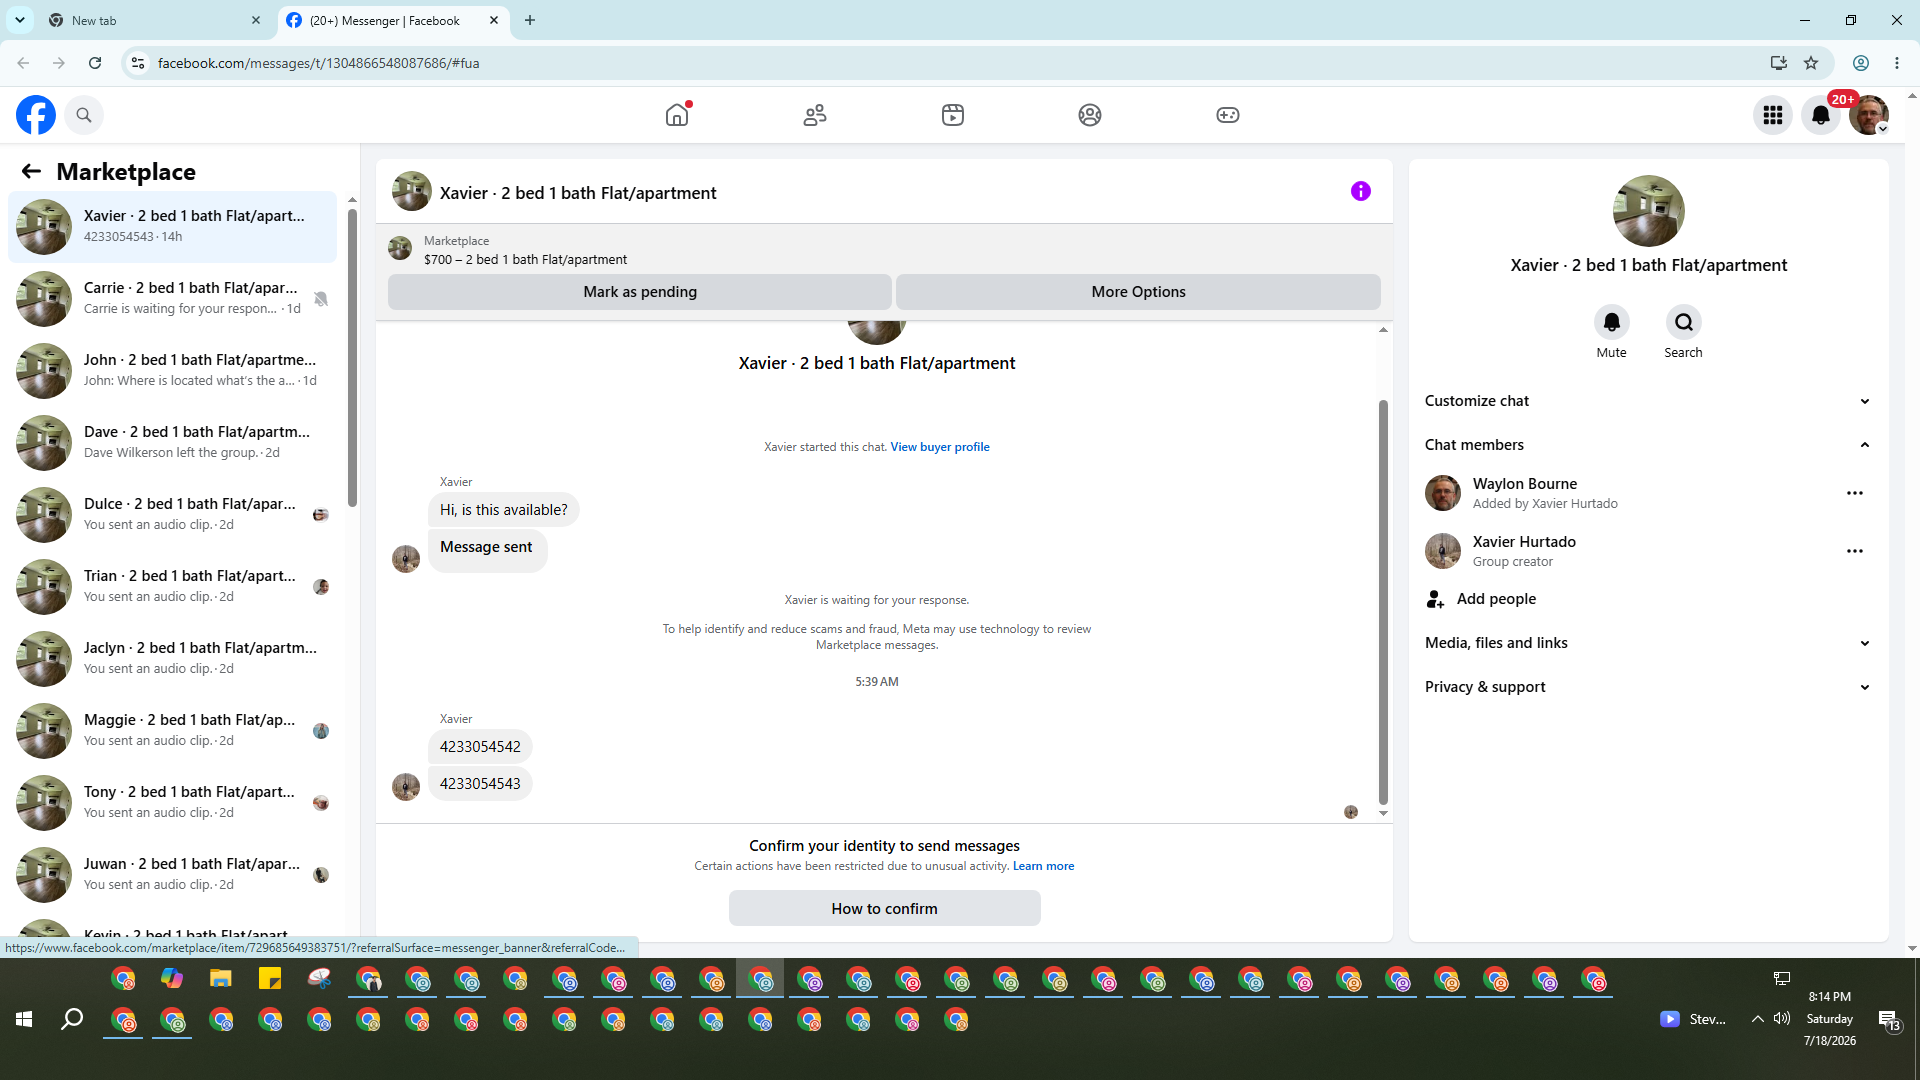Expand the Privacy & support section
Image resolution: width=1920 pixels, height=1080 pixels.
[1647, 687]
